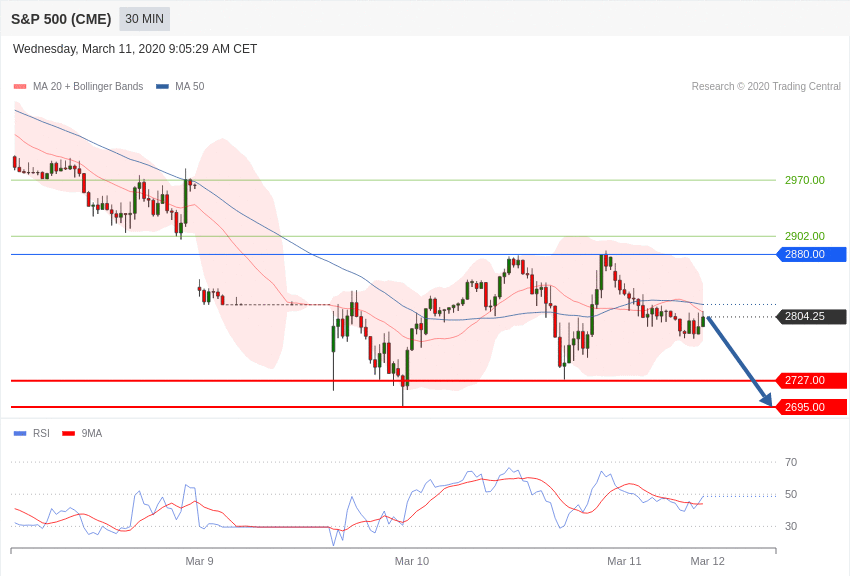The height and width of the screenshot is (576, 850).
Task: Click the Research © 2020 Trading Central credit
Action: click(766, 86)
